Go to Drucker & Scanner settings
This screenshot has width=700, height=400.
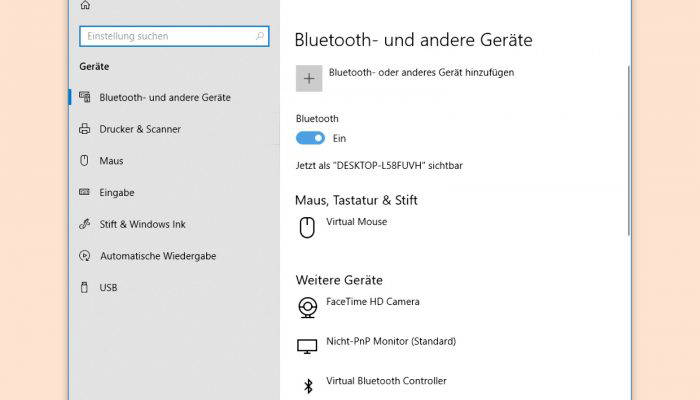pos(140,129)
